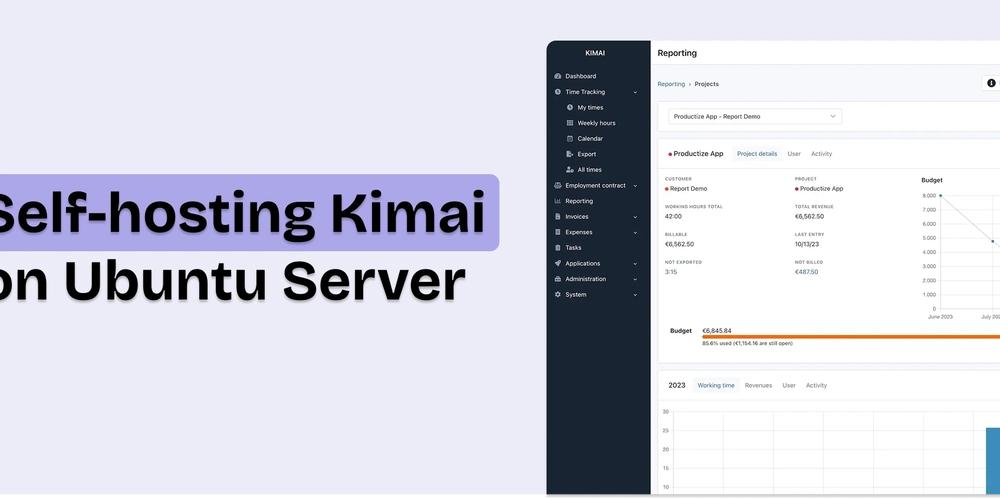Switch to the Project details tab
Image resolution: width=1000 pixels, height=499 pixels.
coord(757,154)
